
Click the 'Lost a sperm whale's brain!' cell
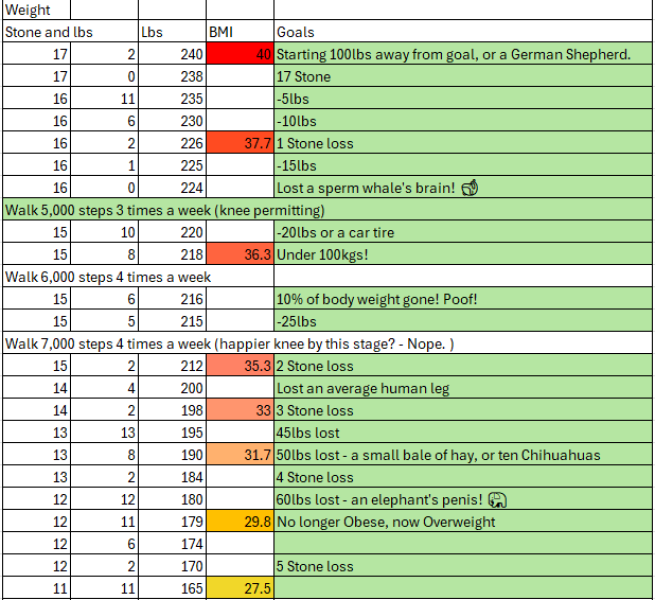coord(463,188)
